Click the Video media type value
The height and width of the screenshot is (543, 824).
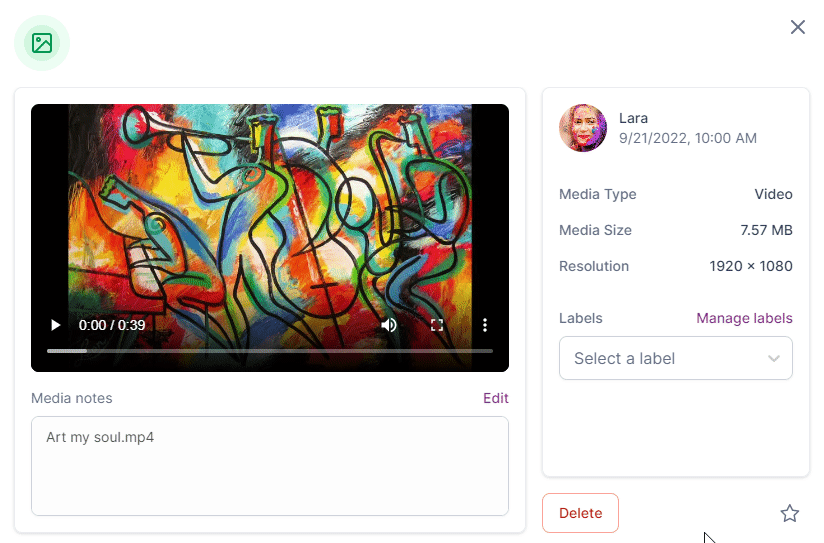[774, 194]
